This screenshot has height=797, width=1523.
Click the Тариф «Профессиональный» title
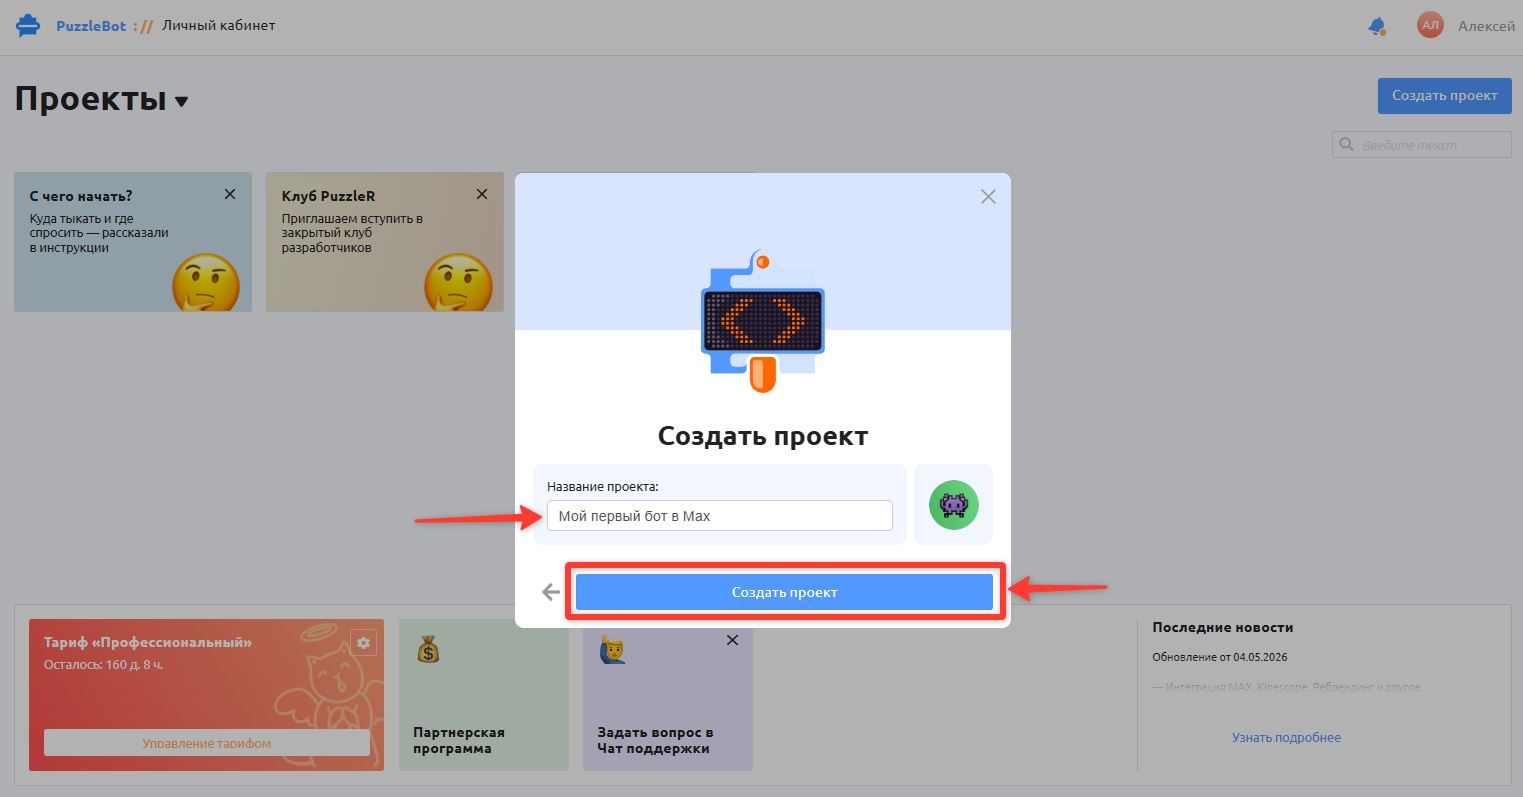(x=148, y=642)
